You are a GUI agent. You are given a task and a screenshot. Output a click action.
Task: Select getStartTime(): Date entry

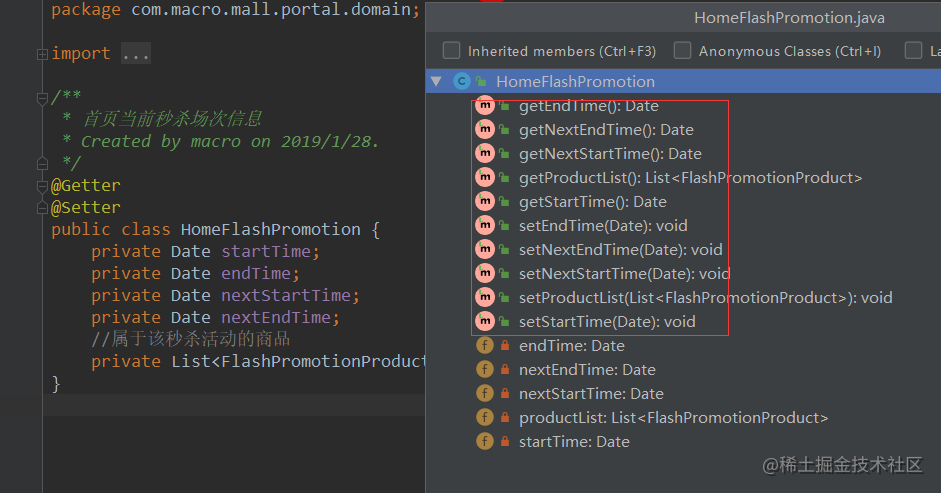(593, 202)
